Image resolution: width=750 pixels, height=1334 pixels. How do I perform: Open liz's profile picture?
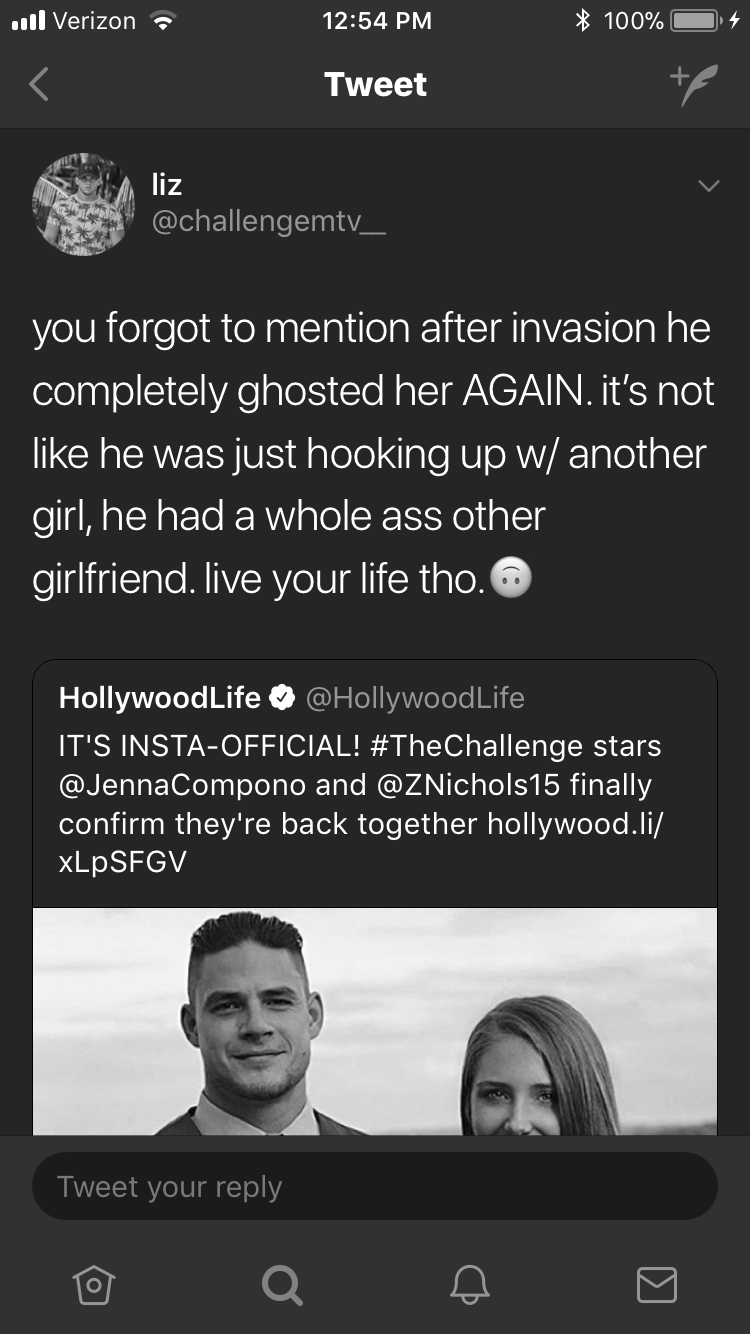tap(84, 204)
